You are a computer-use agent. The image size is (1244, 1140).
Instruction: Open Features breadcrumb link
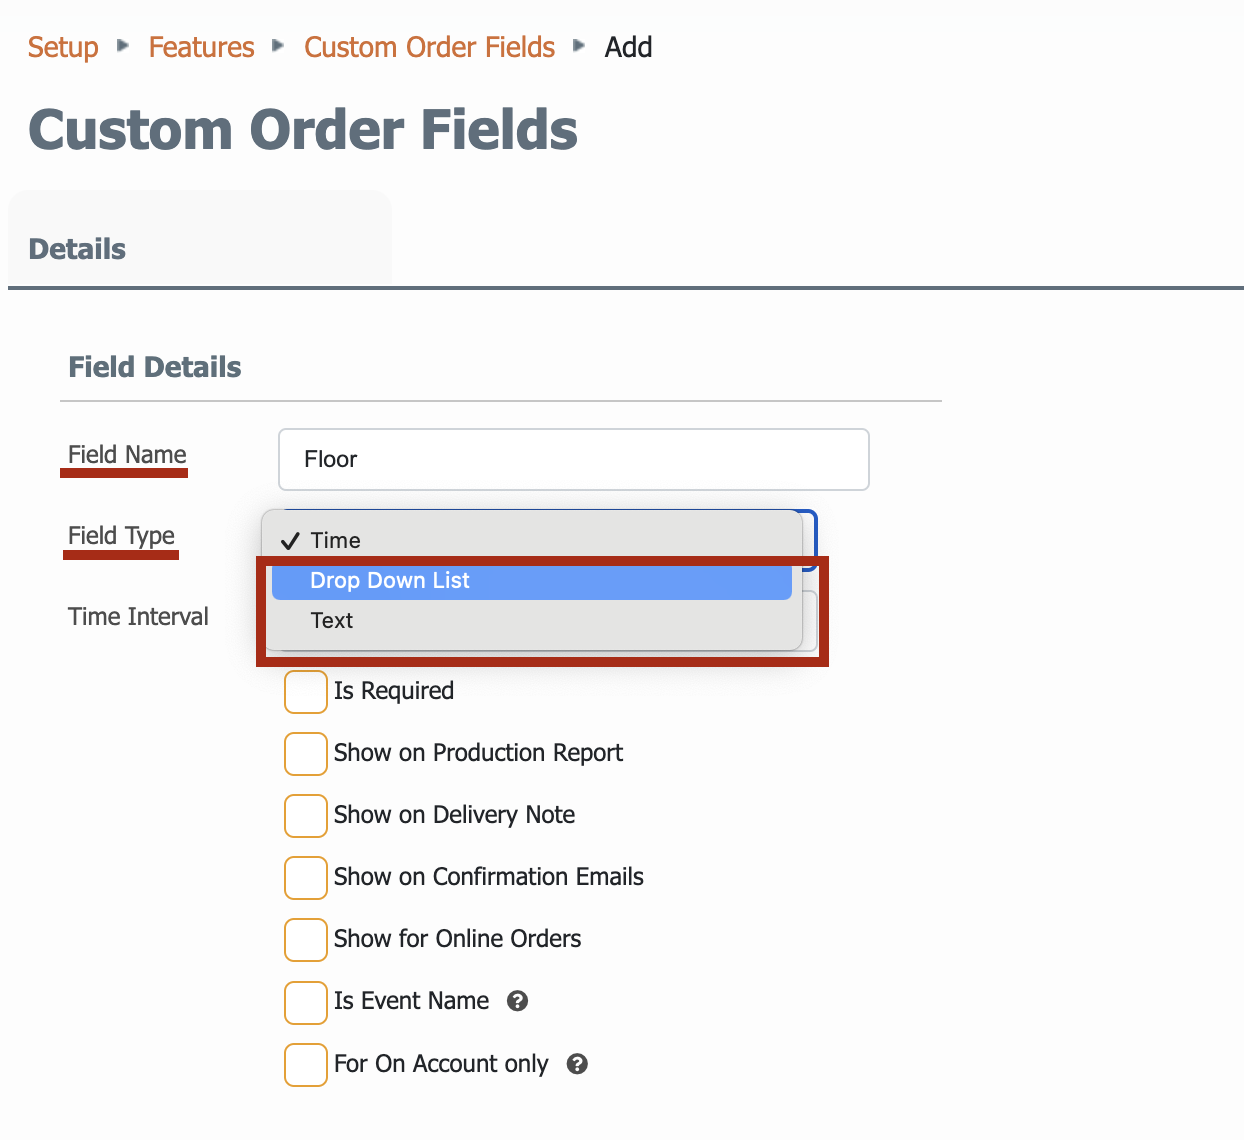[202, 47]
